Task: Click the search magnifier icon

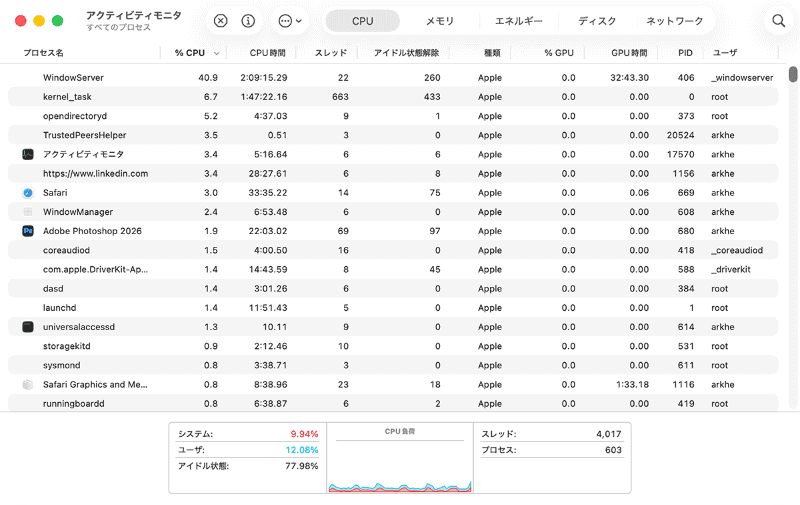Action: coord(779,21)
